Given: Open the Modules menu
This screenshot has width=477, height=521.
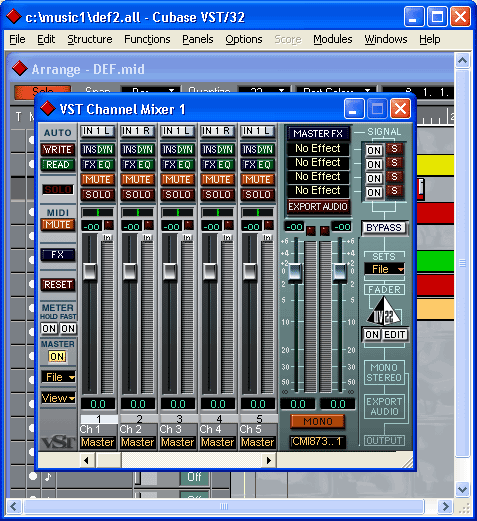Looking at the screenshot, I should 333,39.
